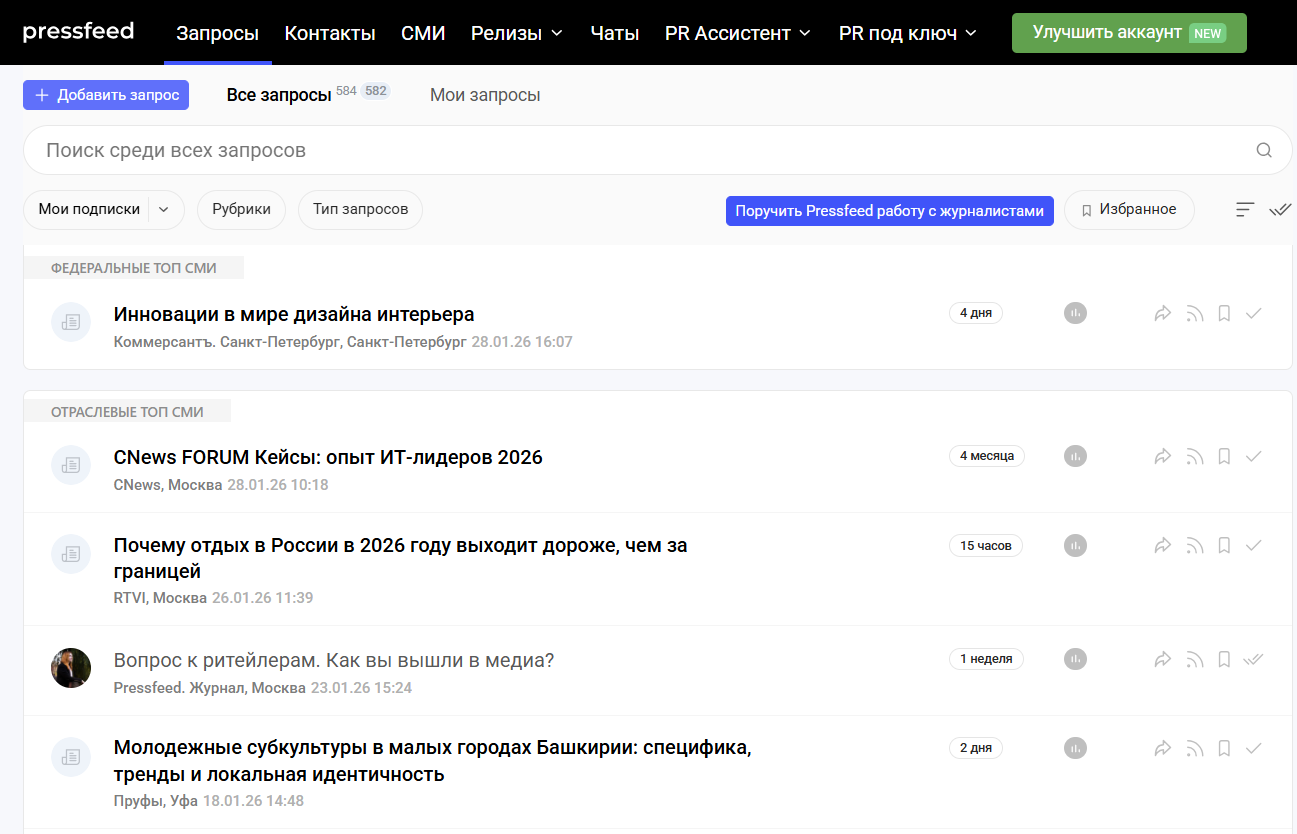1297x834 pixels.
Task: Click the request search input field
Action: [x=640, y=151]
